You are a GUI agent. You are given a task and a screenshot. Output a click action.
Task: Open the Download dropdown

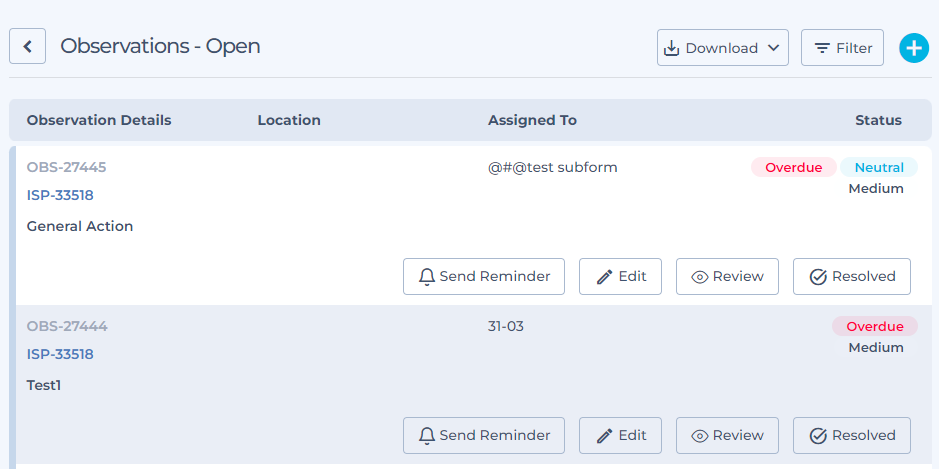pos(722,48)
